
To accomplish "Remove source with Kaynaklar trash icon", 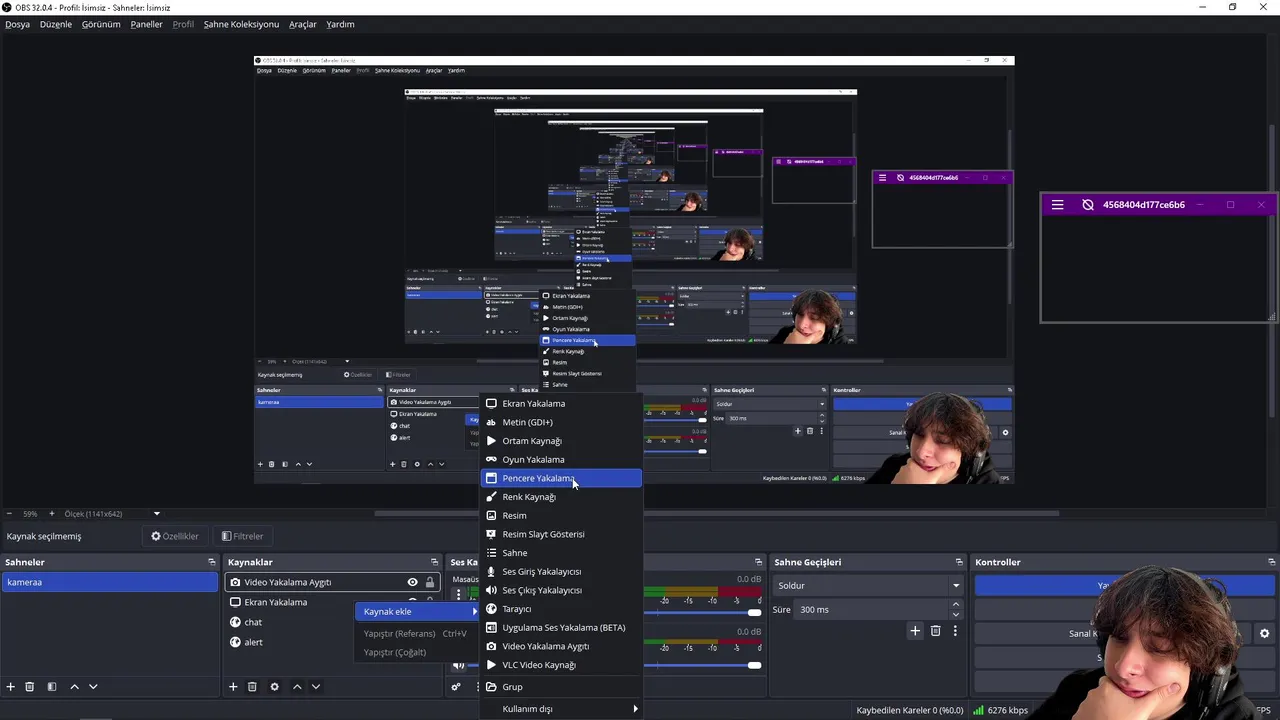I will coord(252,687).
